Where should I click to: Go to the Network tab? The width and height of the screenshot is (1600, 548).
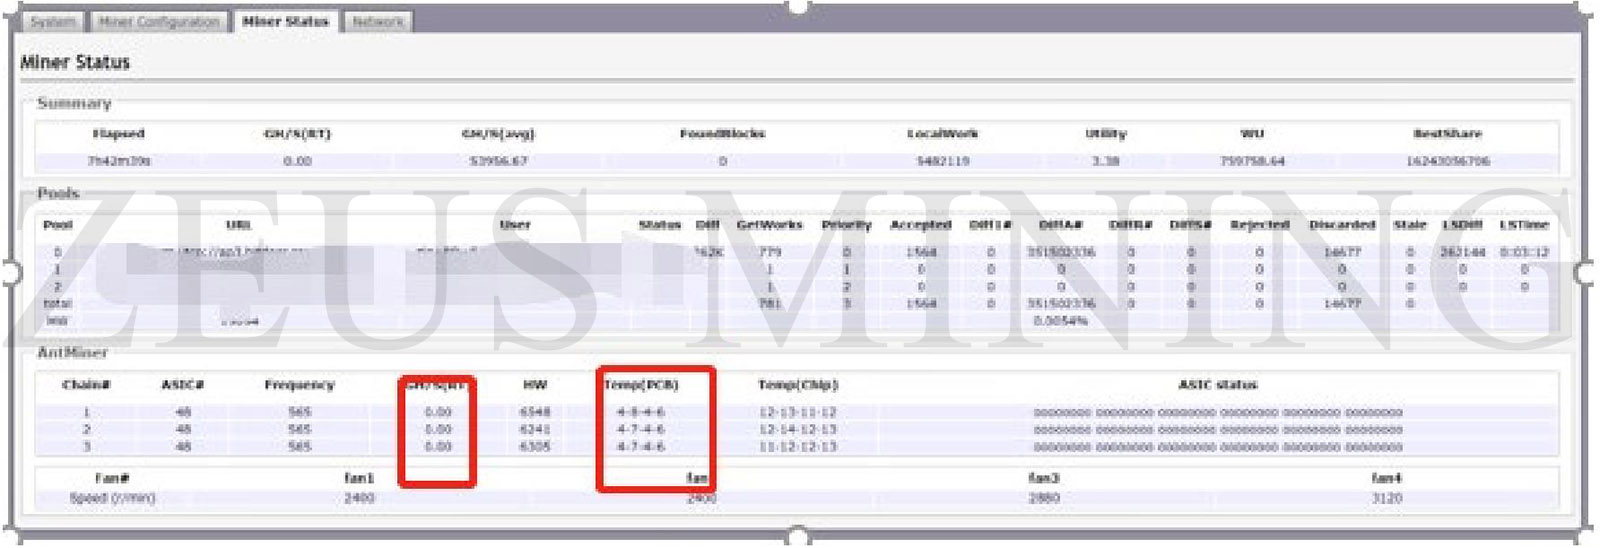(x=377, y=21)
